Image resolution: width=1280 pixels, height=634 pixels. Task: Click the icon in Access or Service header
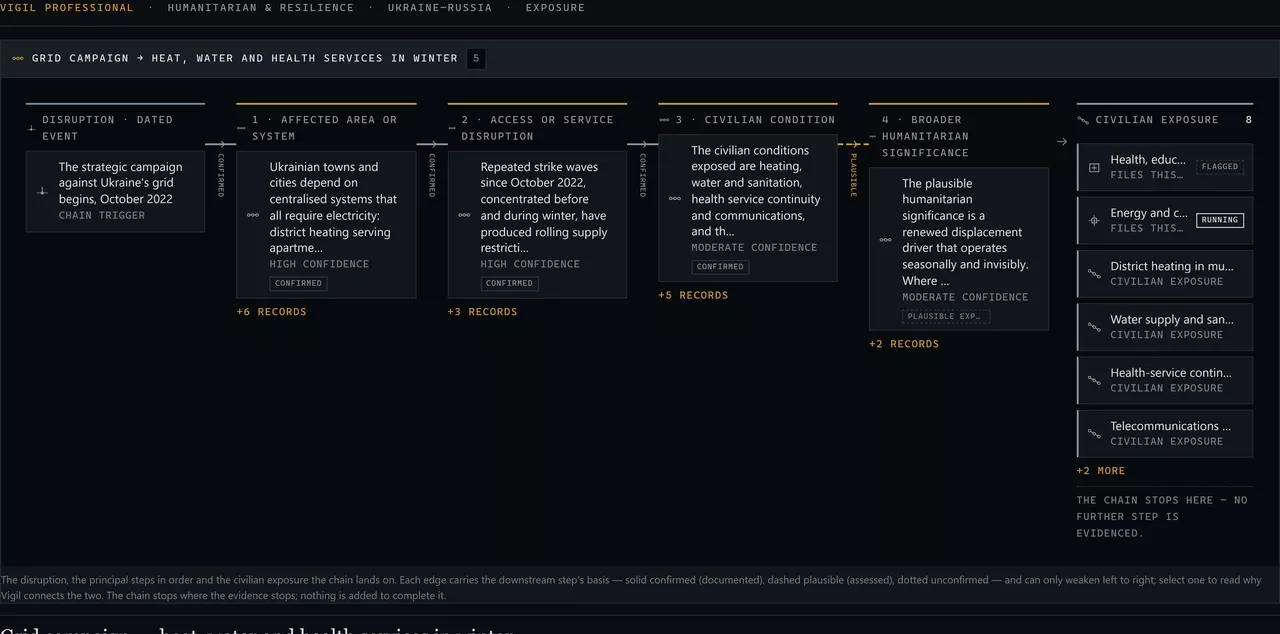click(453, 128)
